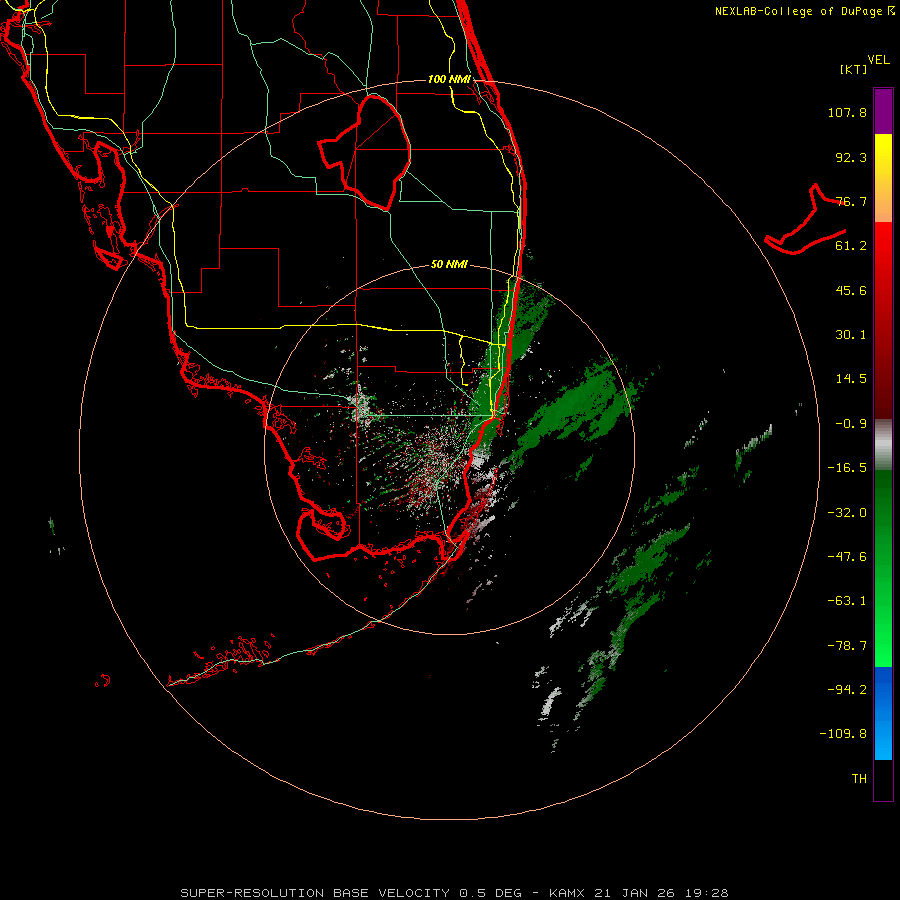This screenshot has width=900, height=900.
Task: Click the NEXLAB-College of DuPage watermark text
Action: (804, 11)
